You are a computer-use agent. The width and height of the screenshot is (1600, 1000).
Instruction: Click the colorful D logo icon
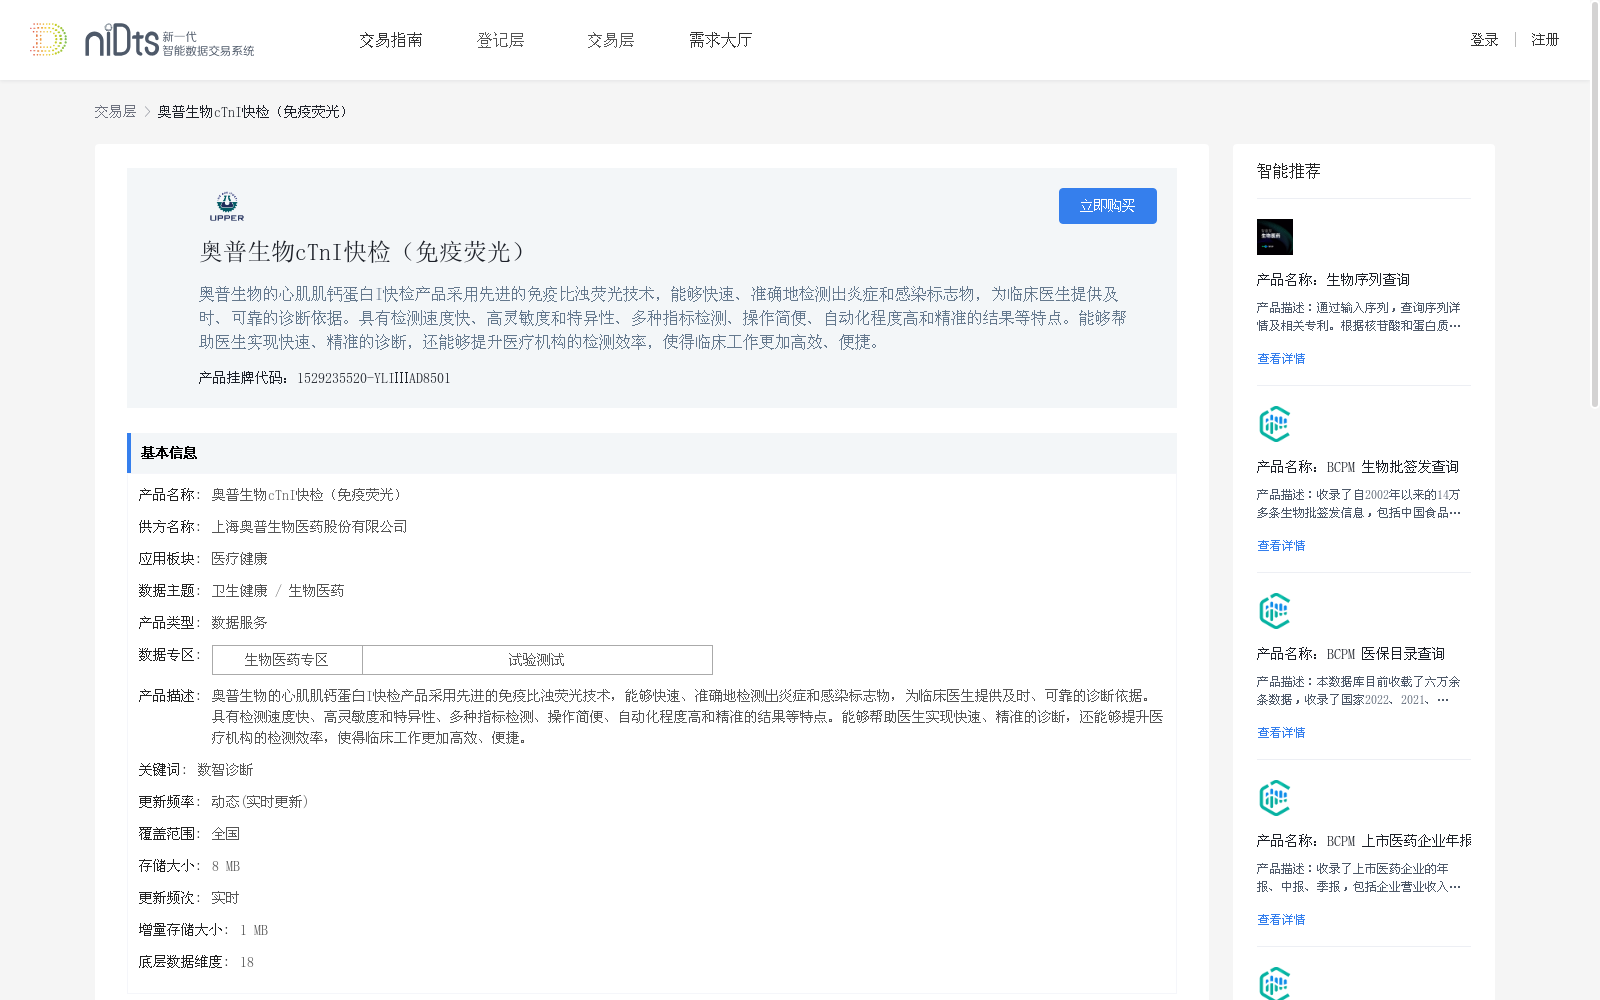point(48,40)
